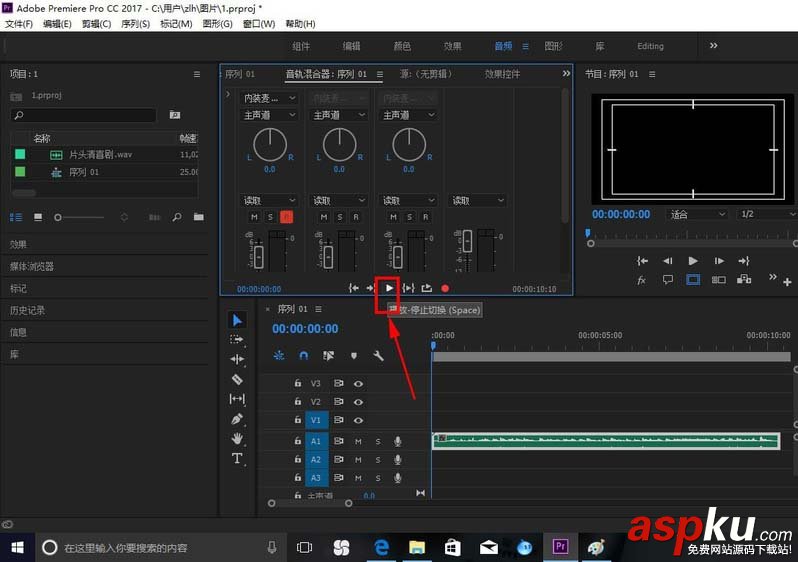Screen dimensions: 798x562
Task: Play the program monitor
Action: [x=693, y=261]
